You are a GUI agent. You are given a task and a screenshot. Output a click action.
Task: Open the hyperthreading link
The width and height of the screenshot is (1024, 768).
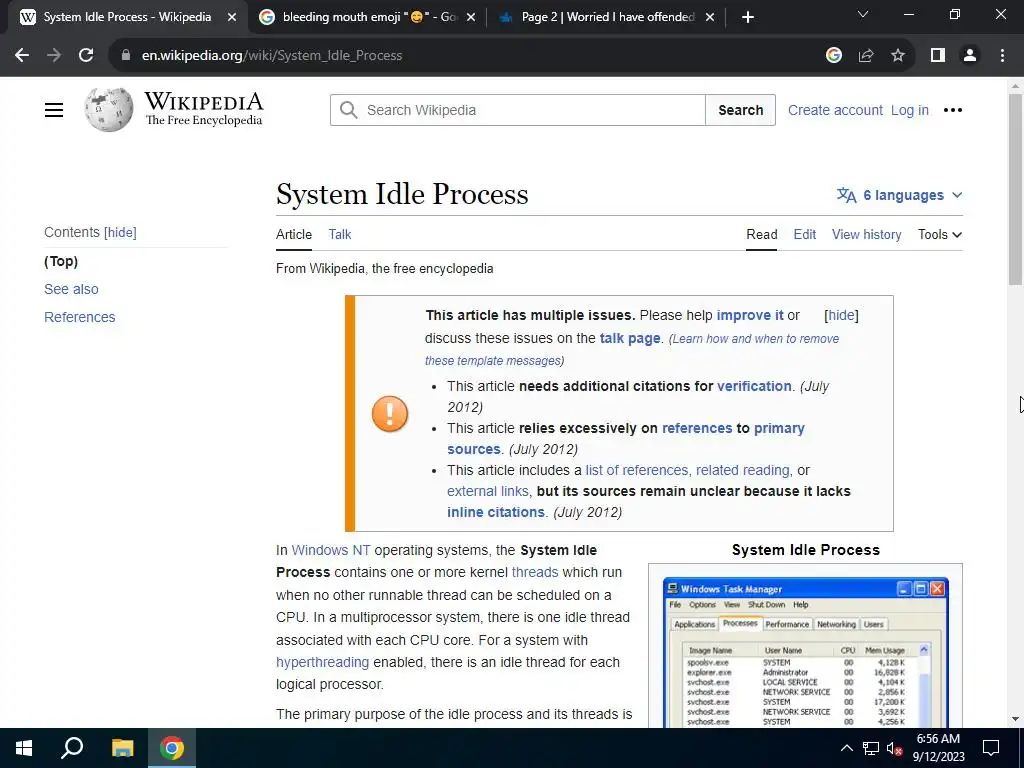click(x=323, y=662)
